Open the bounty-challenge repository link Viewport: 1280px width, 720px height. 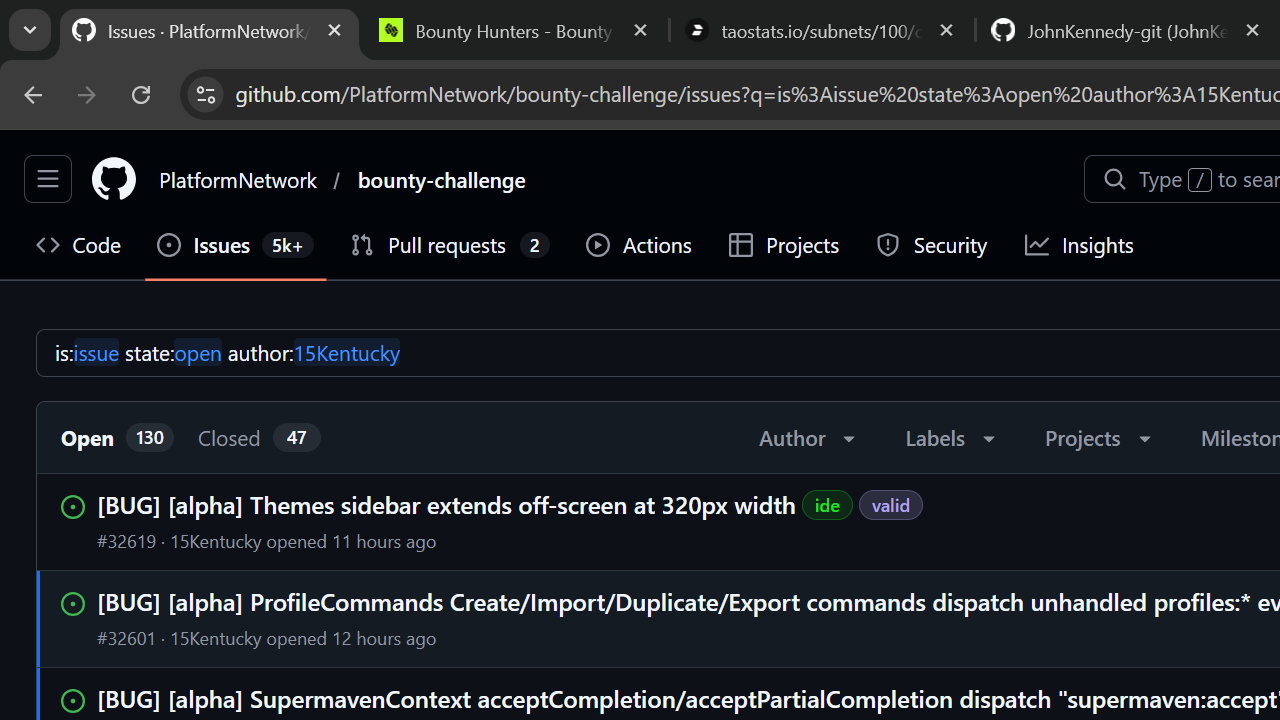point(441,180)
